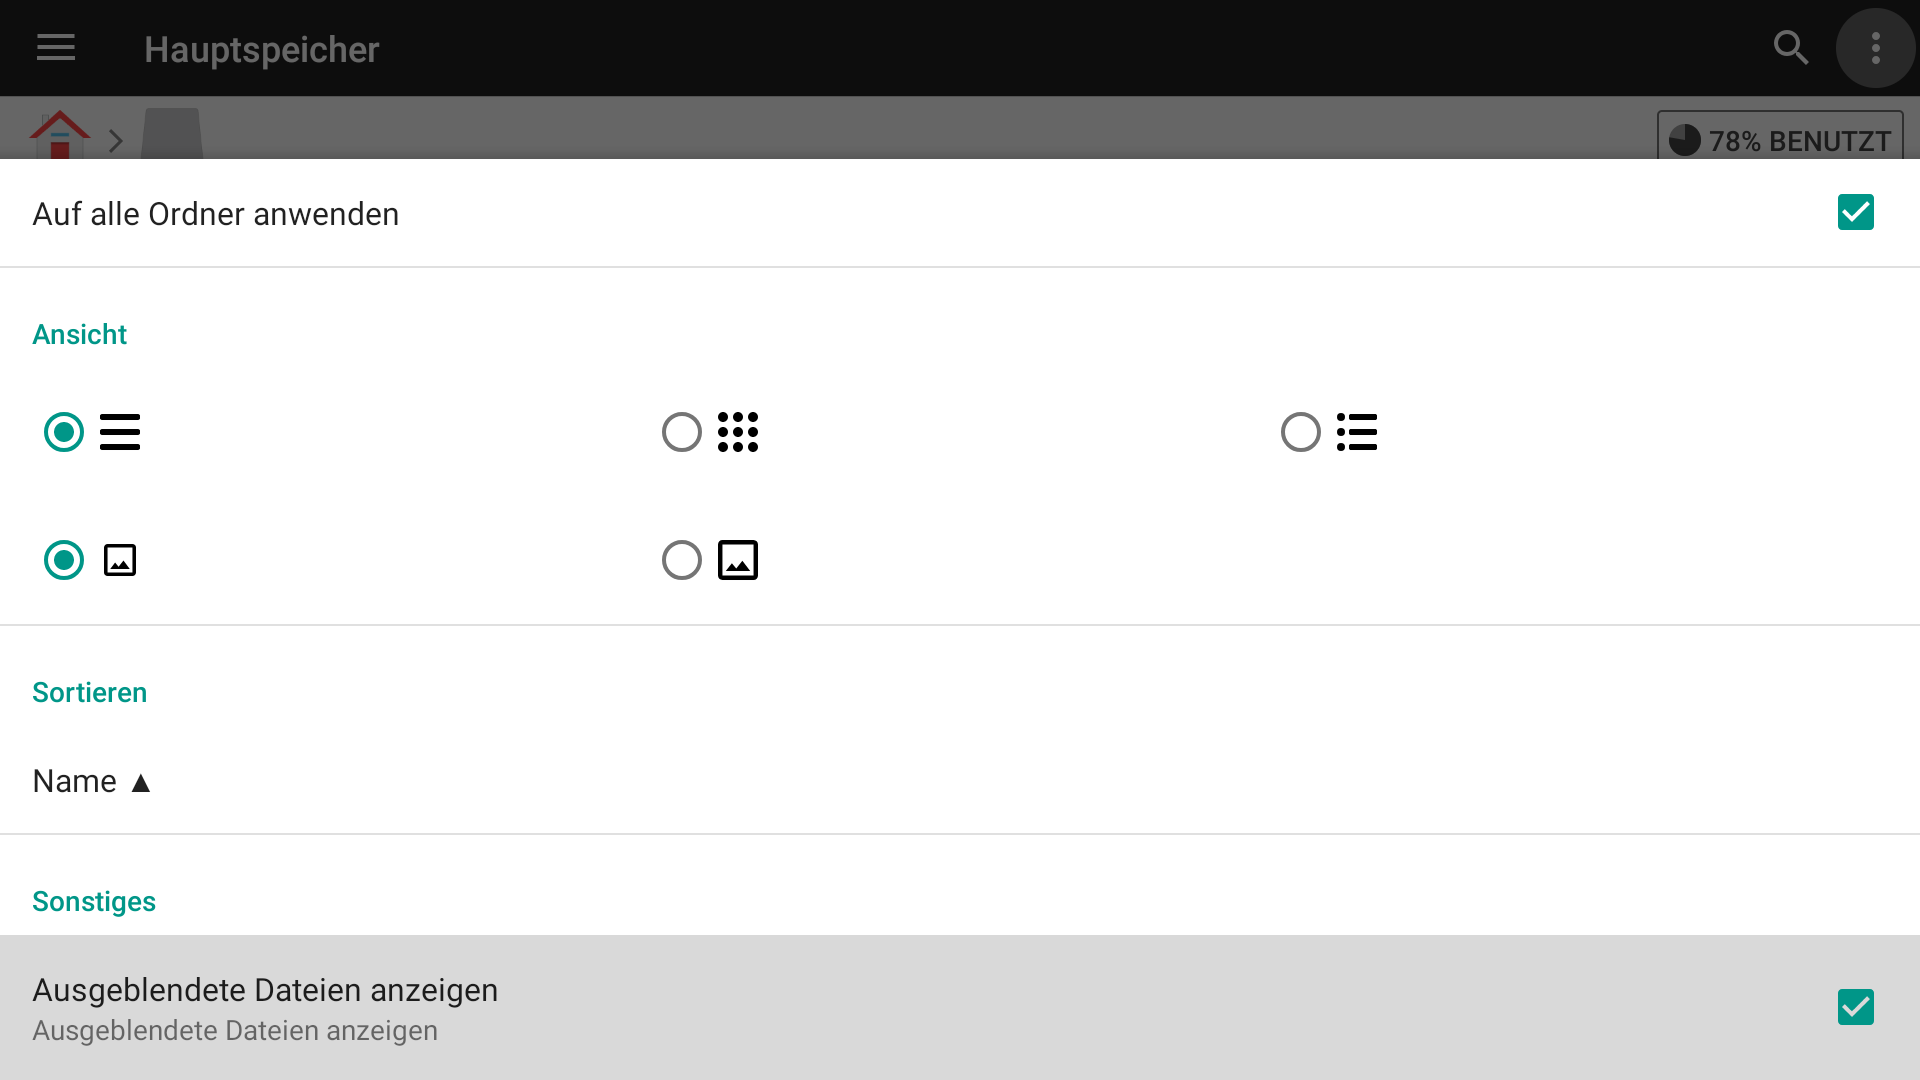Click the Auf alle Ordner anwenden row
Image resolution: width=1920 pixels, height=1080 pixels.
(960, 213)
